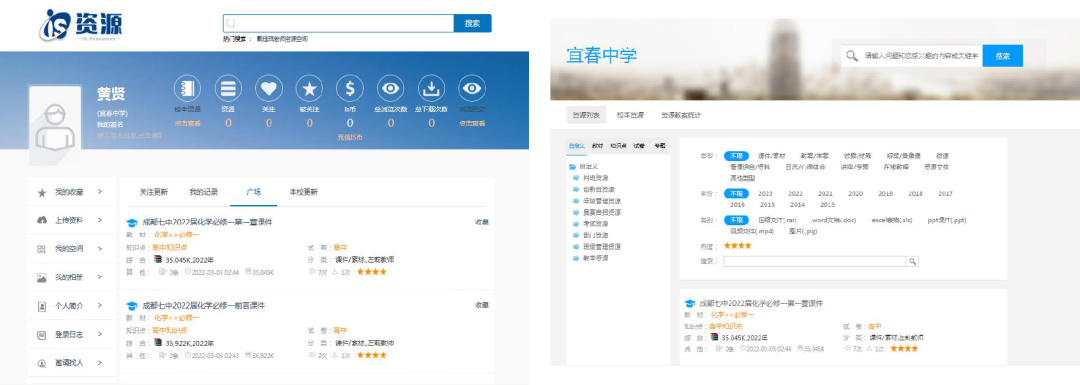Click graduation cap icon of 前言课件 resource
The image size is (1080, 385).
coord(132,306)
